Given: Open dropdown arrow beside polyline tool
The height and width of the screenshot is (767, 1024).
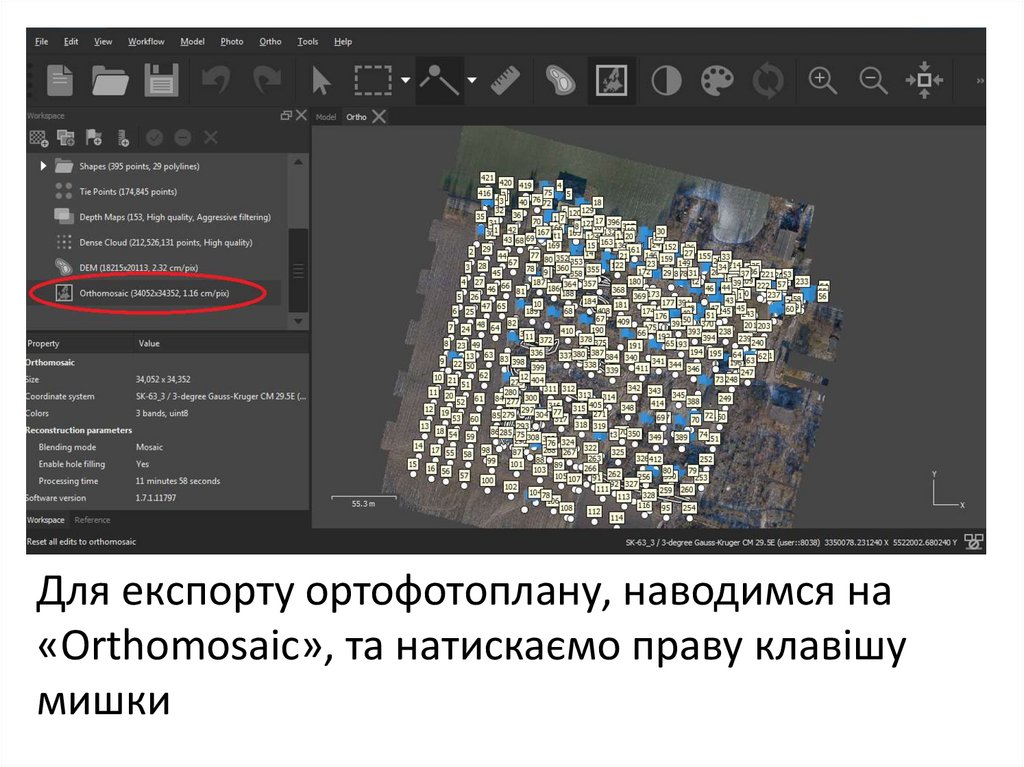Looking at the screenshot, I should pyautogui.click(x=471, y=80).
